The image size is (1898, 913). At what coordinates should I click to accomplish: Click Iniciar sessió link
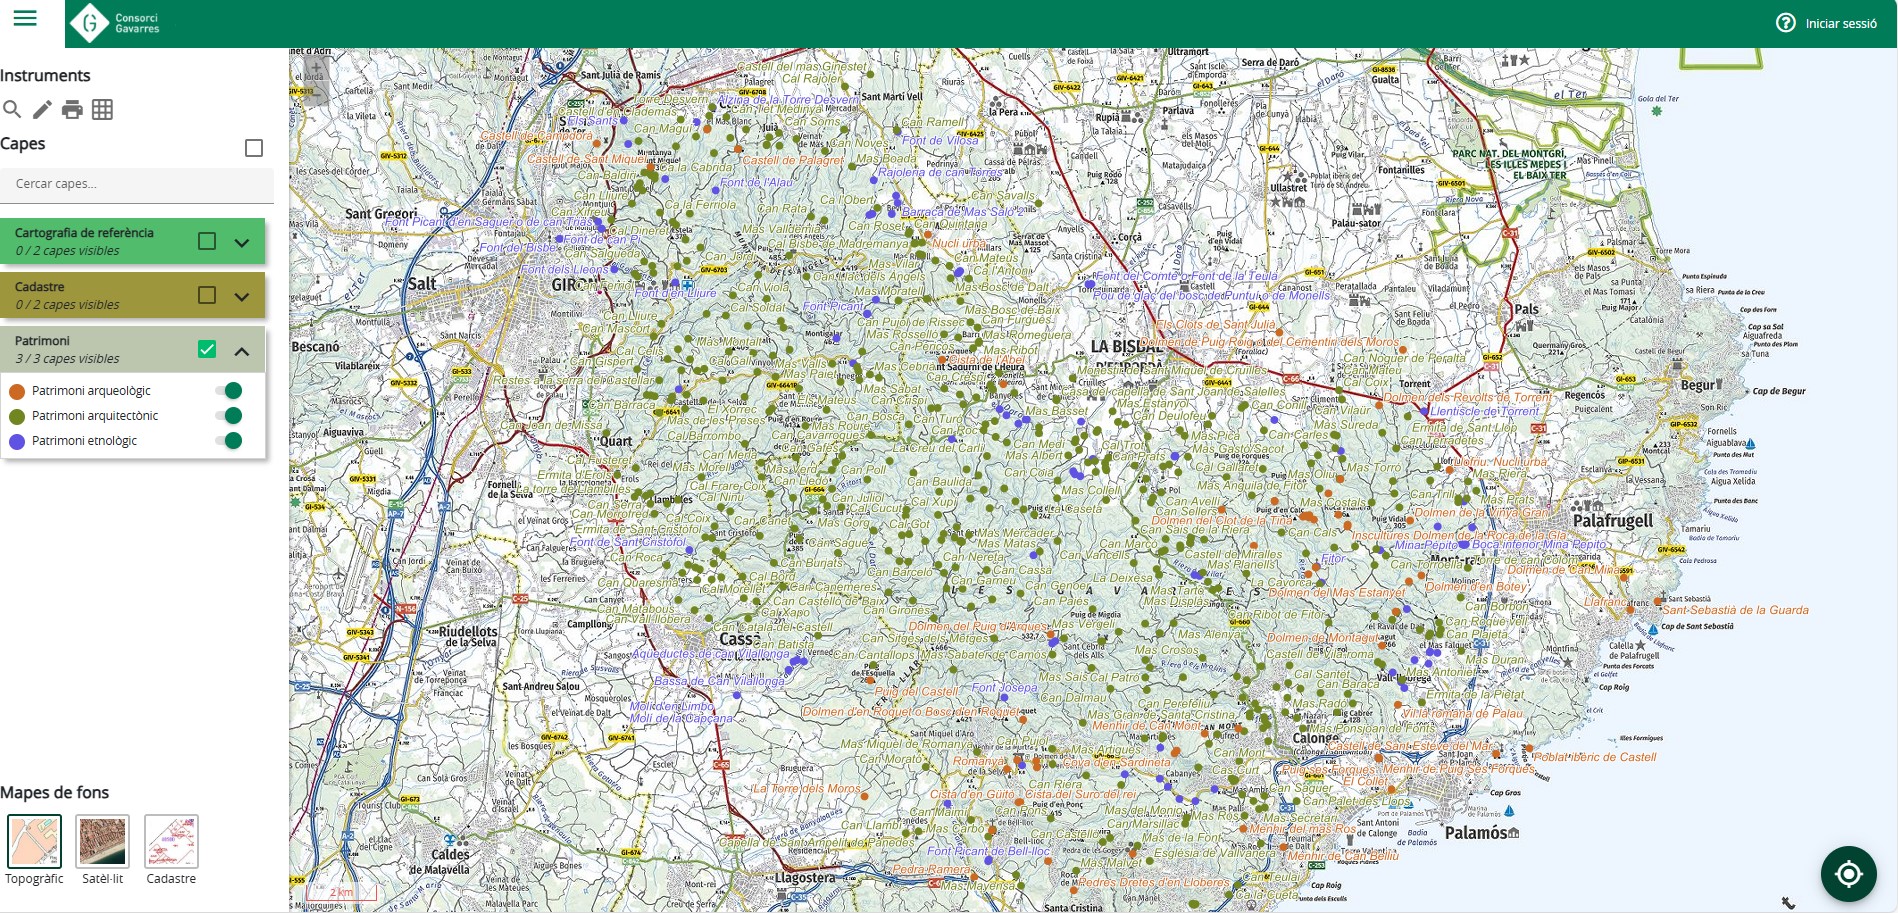(1840, 24)
